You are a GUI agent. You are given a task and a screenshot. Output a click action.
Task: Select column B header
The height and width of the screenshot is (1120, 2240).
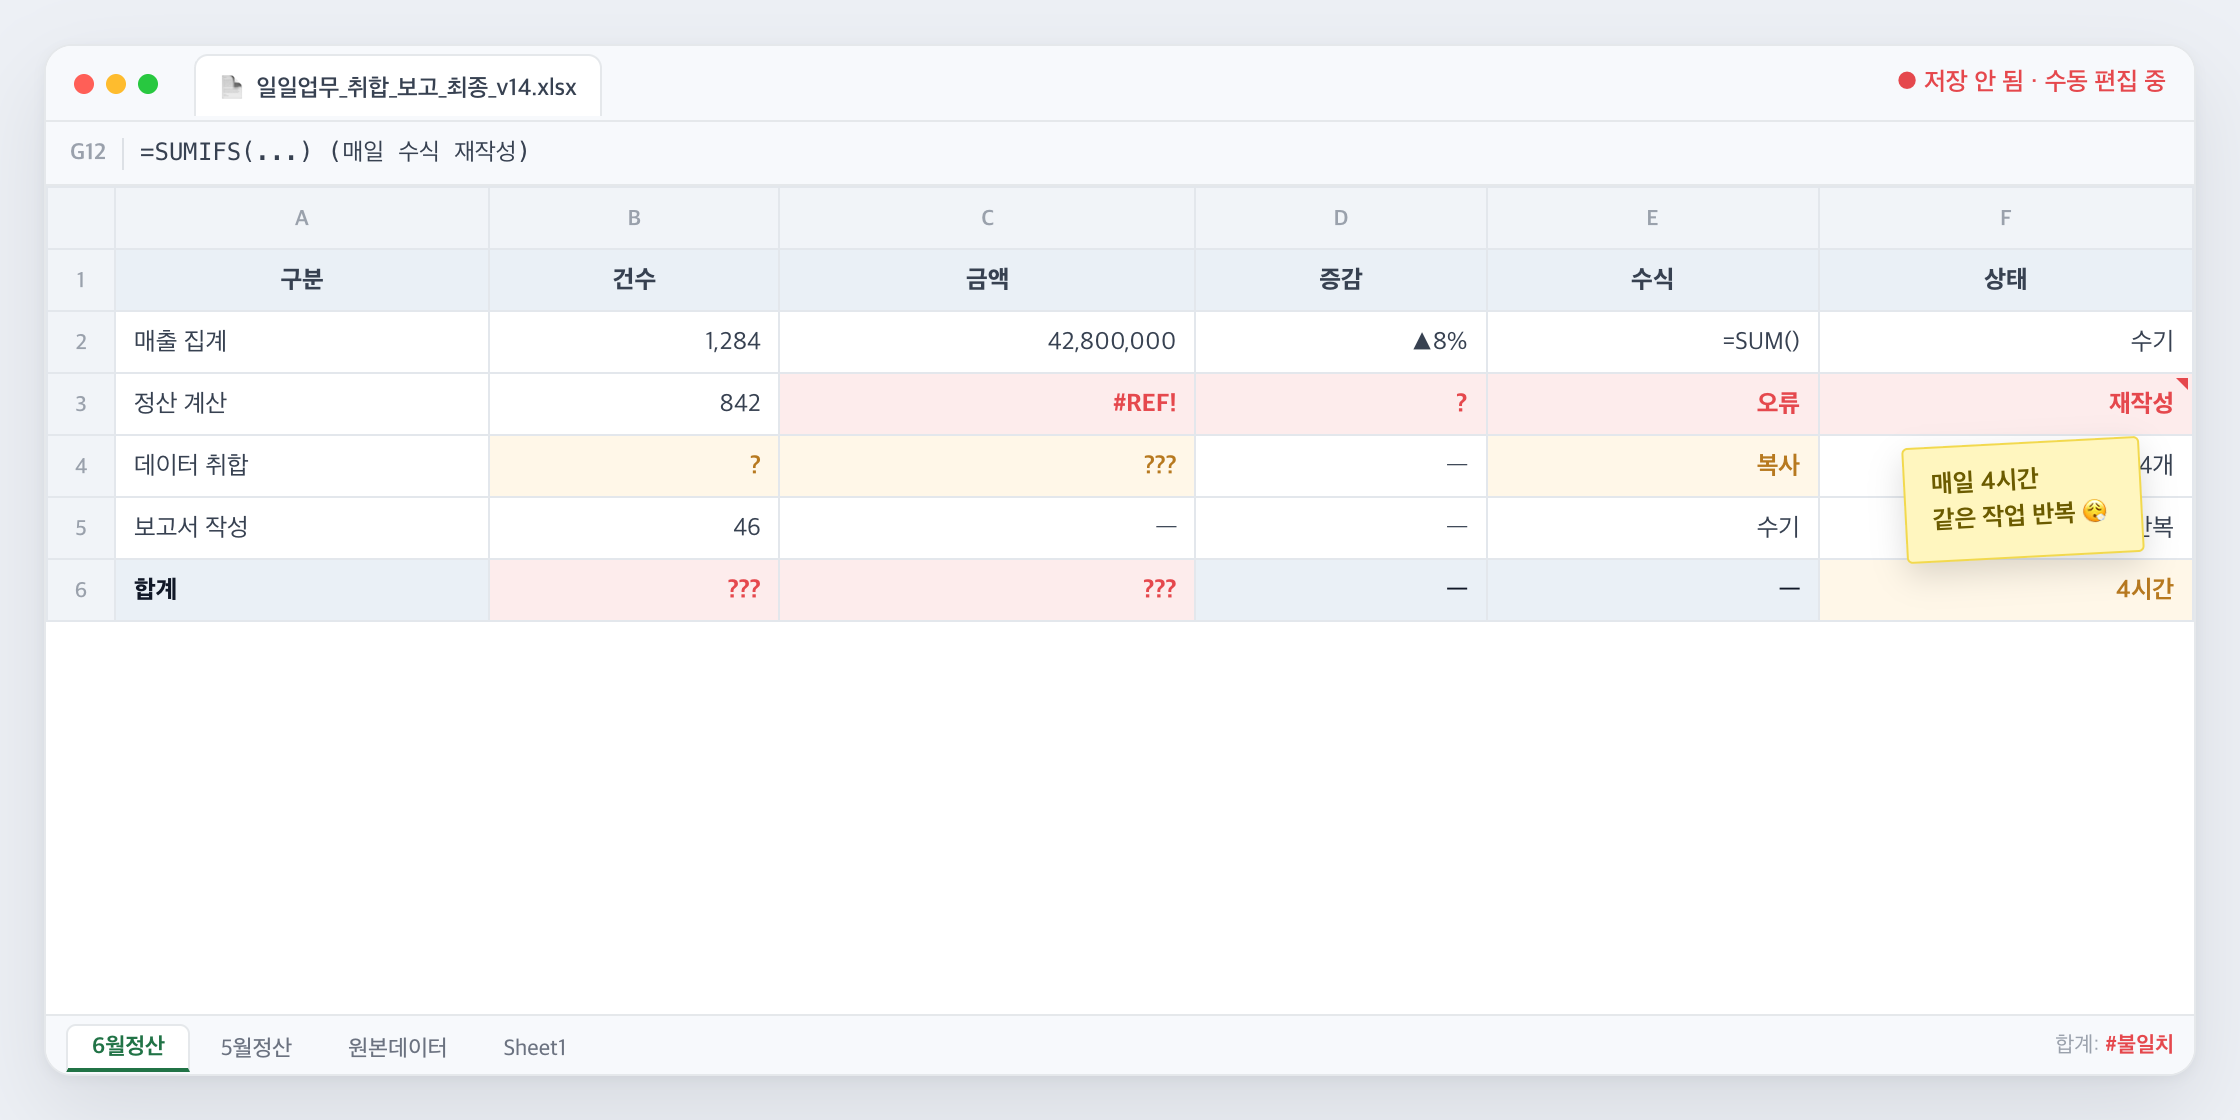(x=634, y=218)
